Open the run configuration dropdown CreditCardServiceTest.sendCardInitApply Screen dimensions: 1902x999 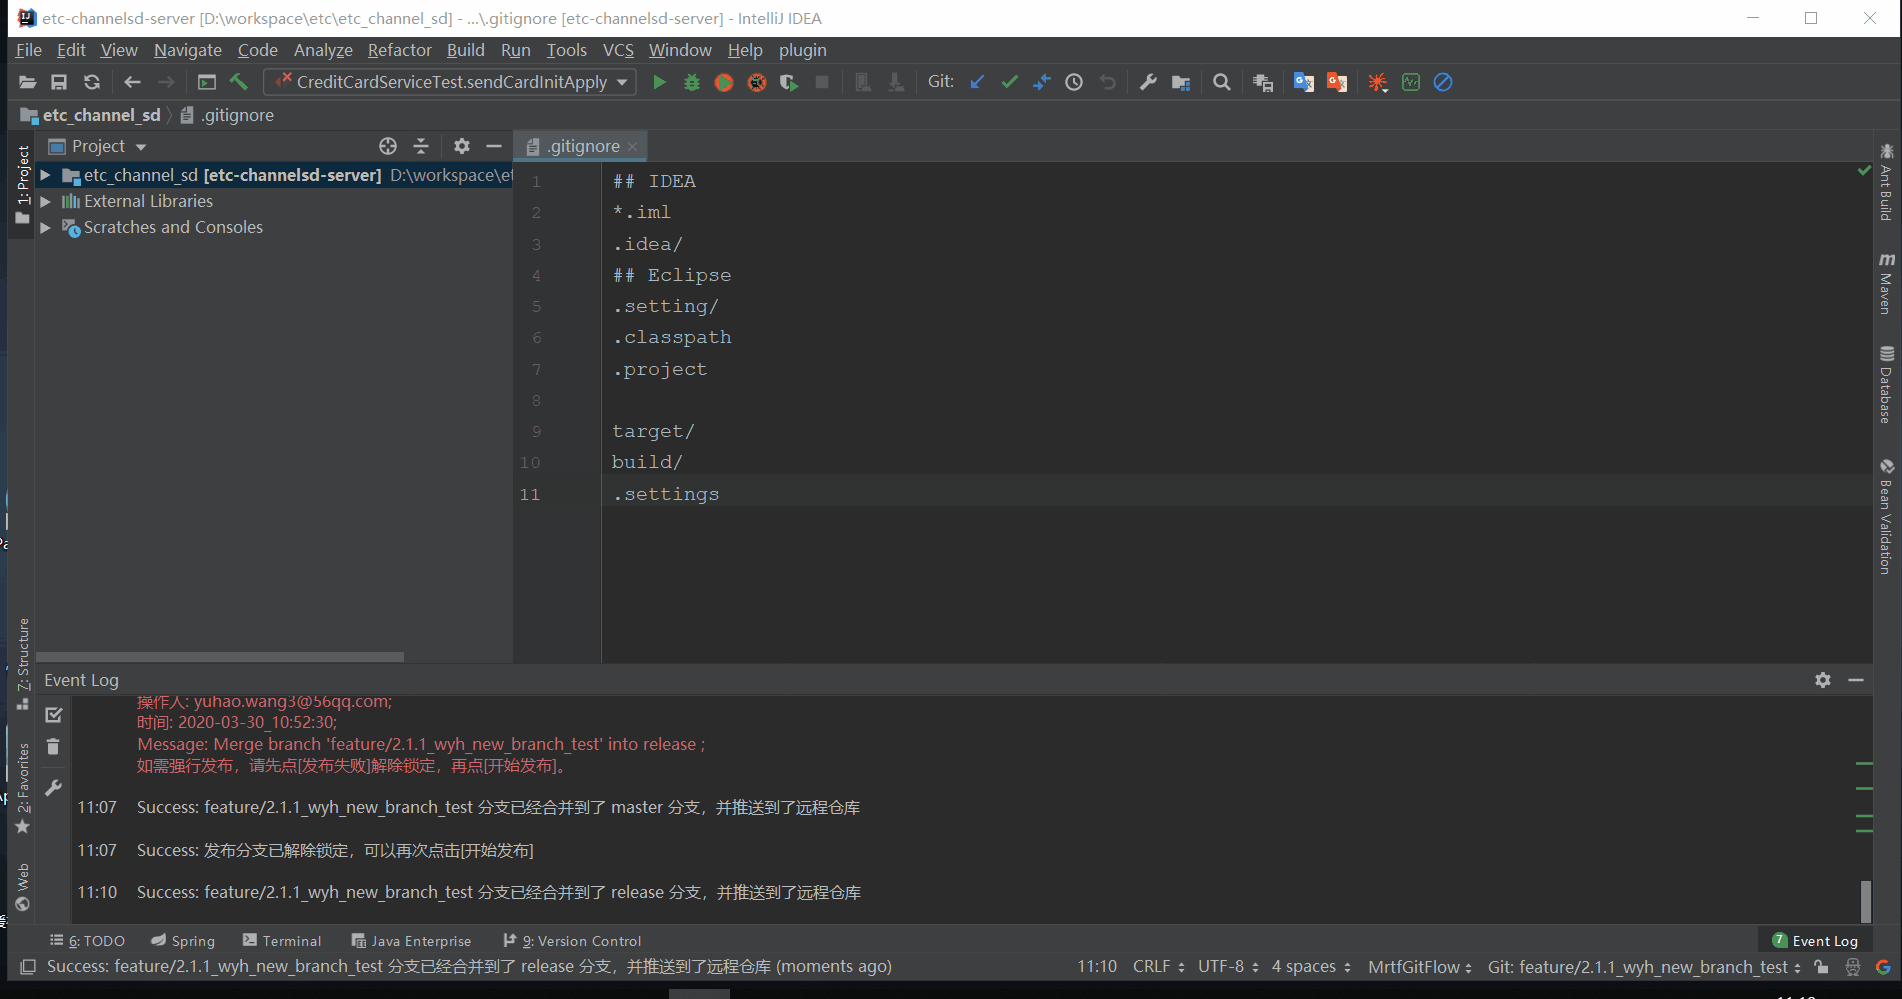point(451,82)
